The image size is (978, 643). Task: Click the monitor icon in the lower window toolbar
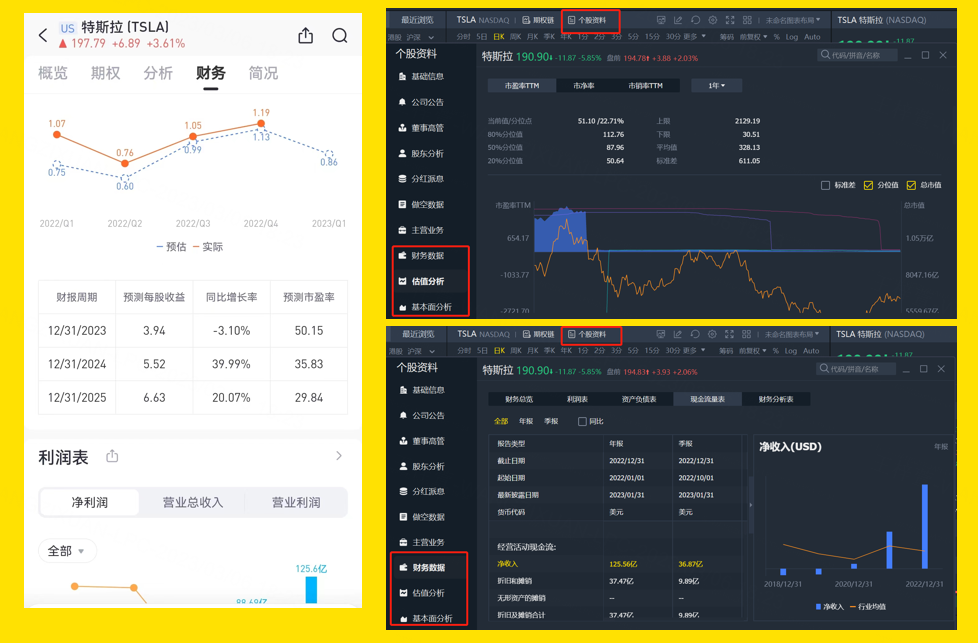click(661, 334)
